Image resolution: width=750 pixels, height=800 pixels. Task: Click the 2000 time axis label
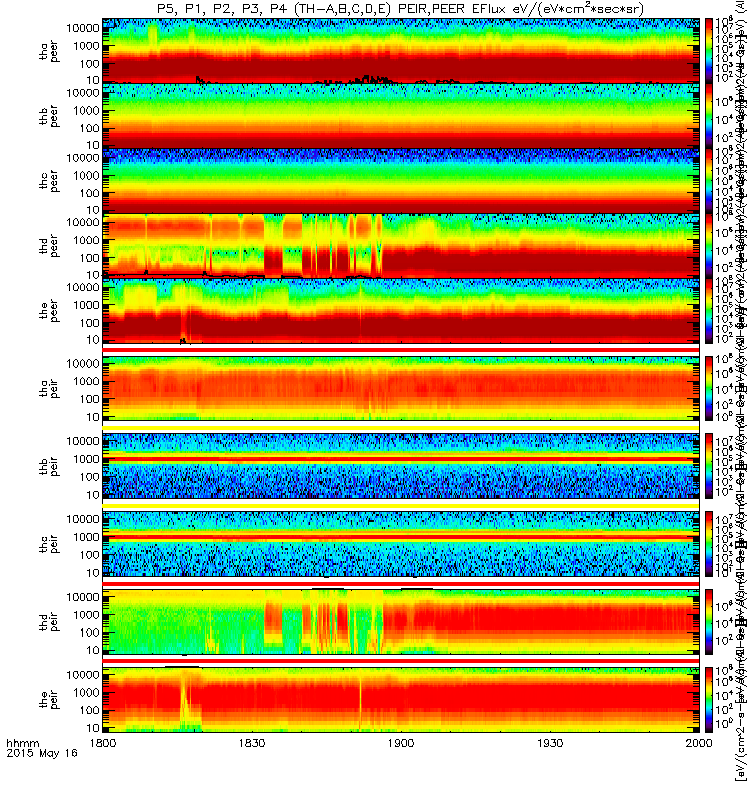click(698, 743)
